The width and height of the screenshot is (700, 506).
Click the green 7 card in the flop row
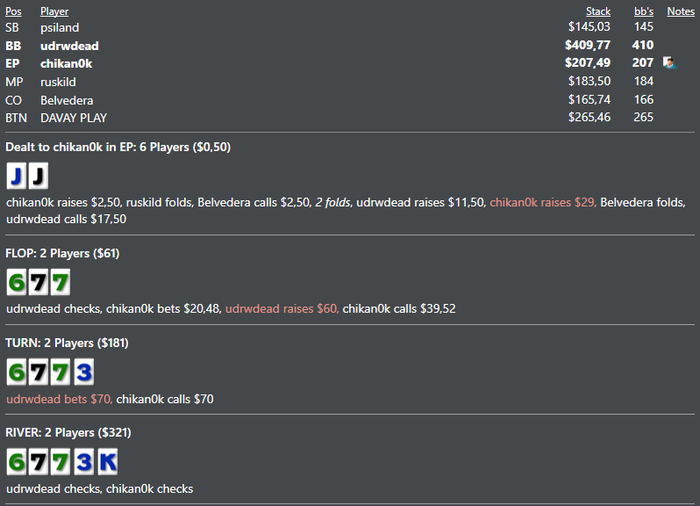click(x=38, y=282)
